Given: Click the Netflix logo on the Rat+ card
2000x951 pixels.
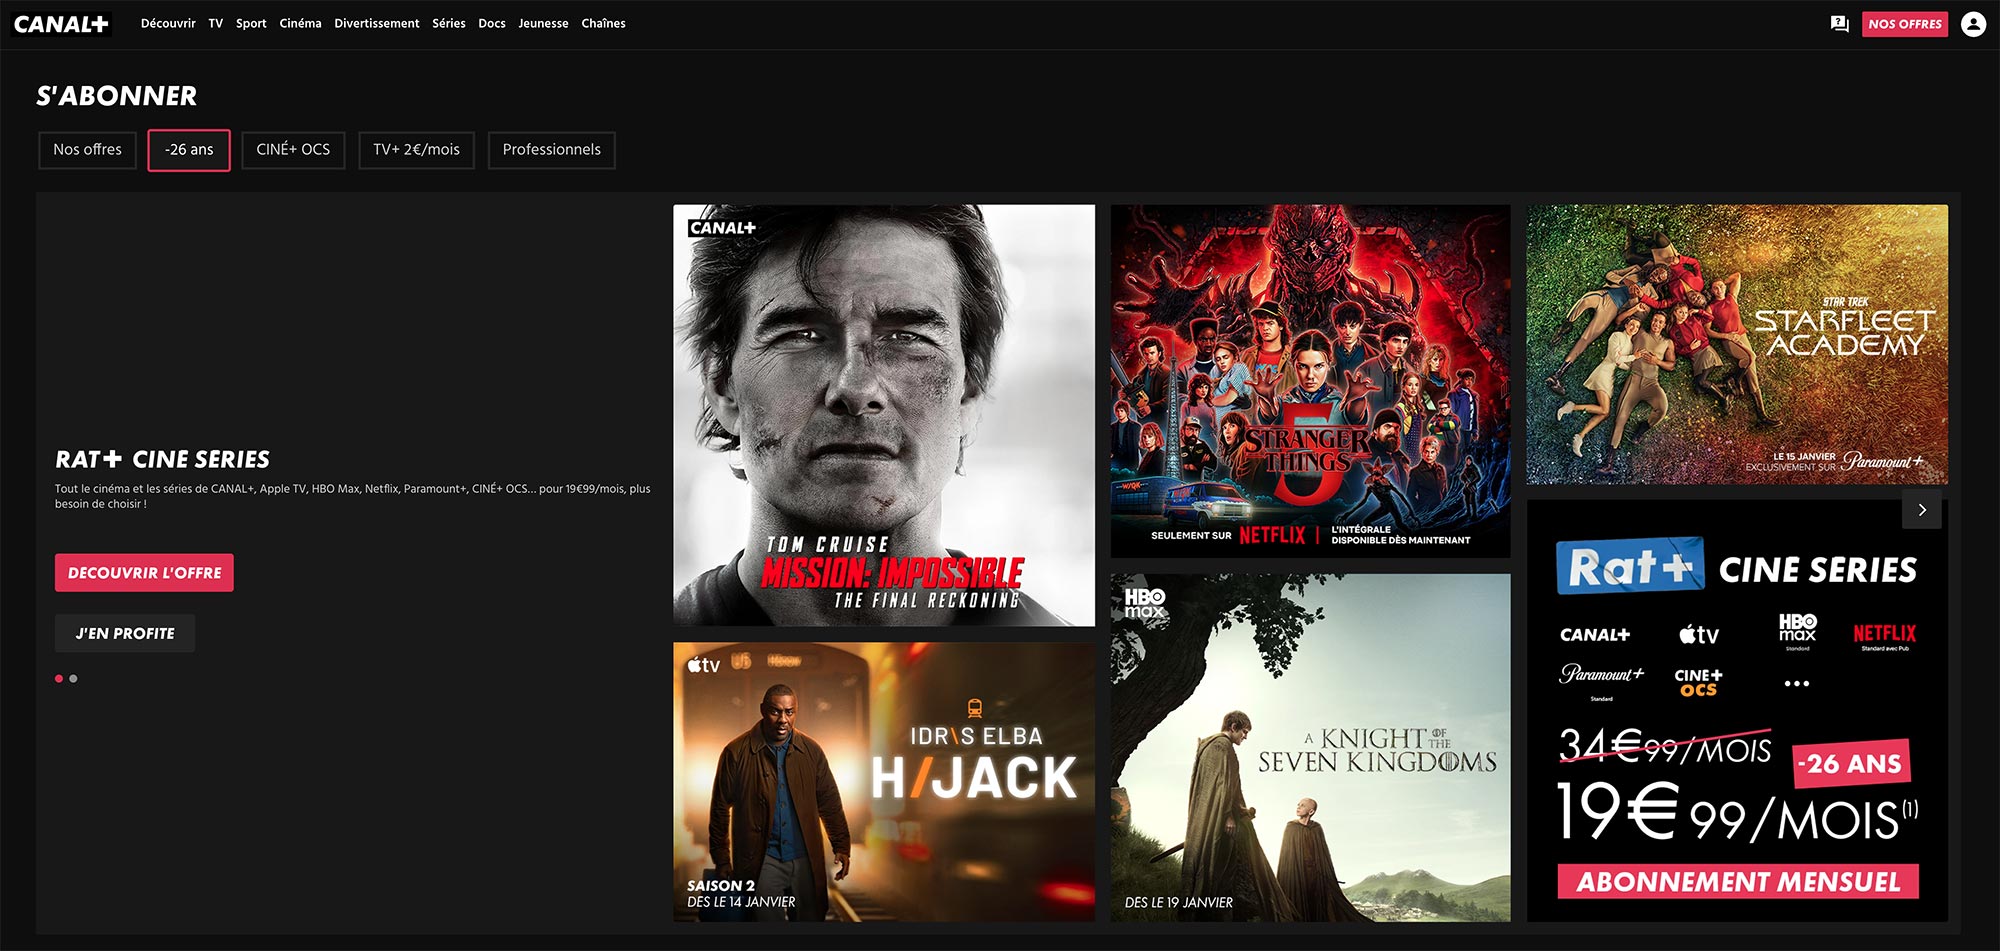Looking at the screenshot, I should click(1884, 633).
